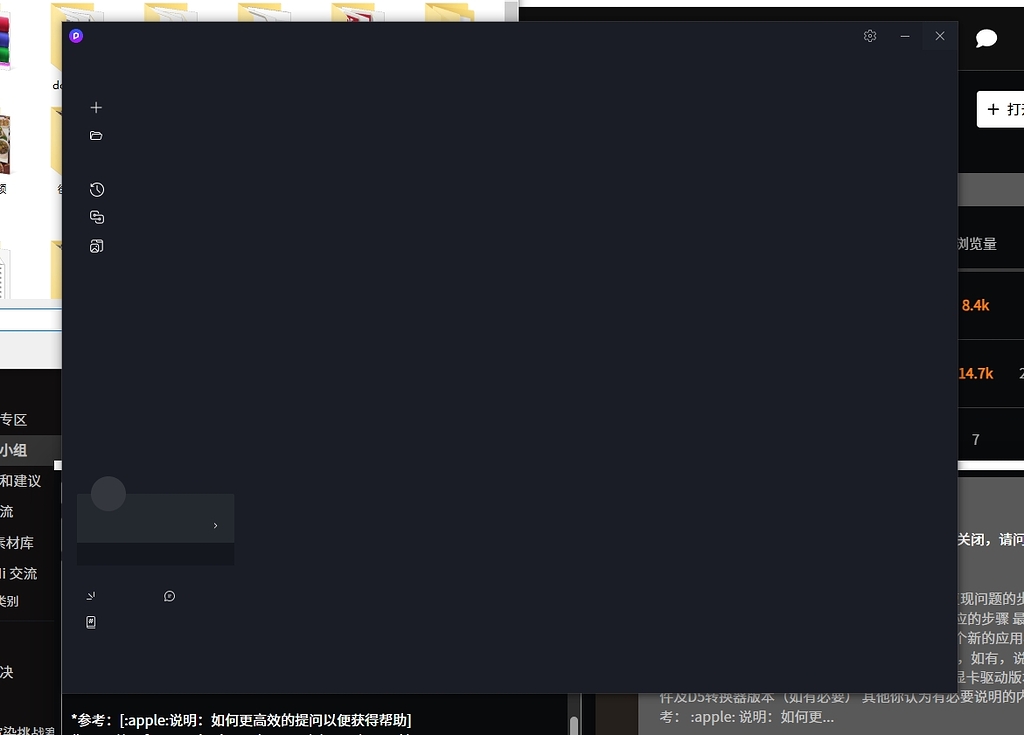The width and height of the screenshot is (1024, 735).
Task: Open the feedback chat bubble icon
Action: click(x=169, y=595)
